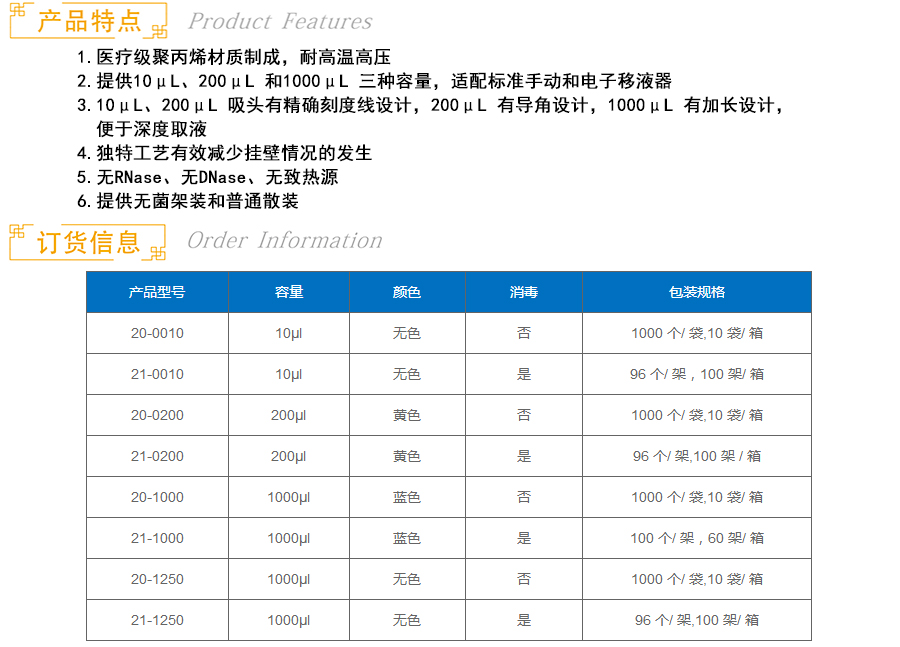This screenshot has width=900, height=647.
Task: Click product model 20-1000 cell
Action: pos(157,497)
